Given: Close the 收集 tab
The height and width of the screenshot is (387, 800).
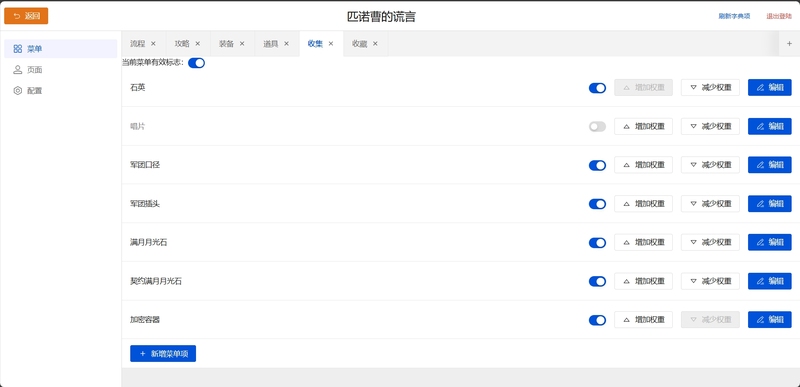Looking at the screenshot, I should pyautogui.click(x=331, y=44).
